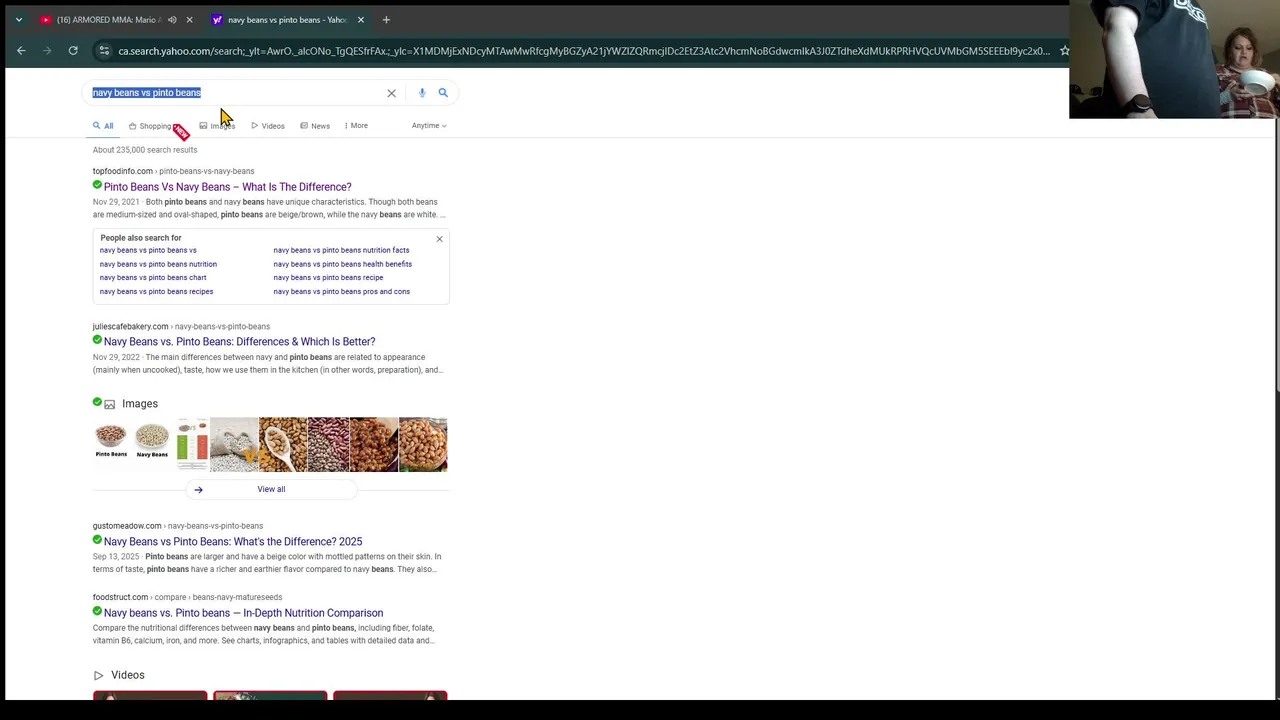Click the green verified icon beside Images heading
The height and width of the screenshot is (720, 1280).
pyautogui.click(x=97, y=403)
